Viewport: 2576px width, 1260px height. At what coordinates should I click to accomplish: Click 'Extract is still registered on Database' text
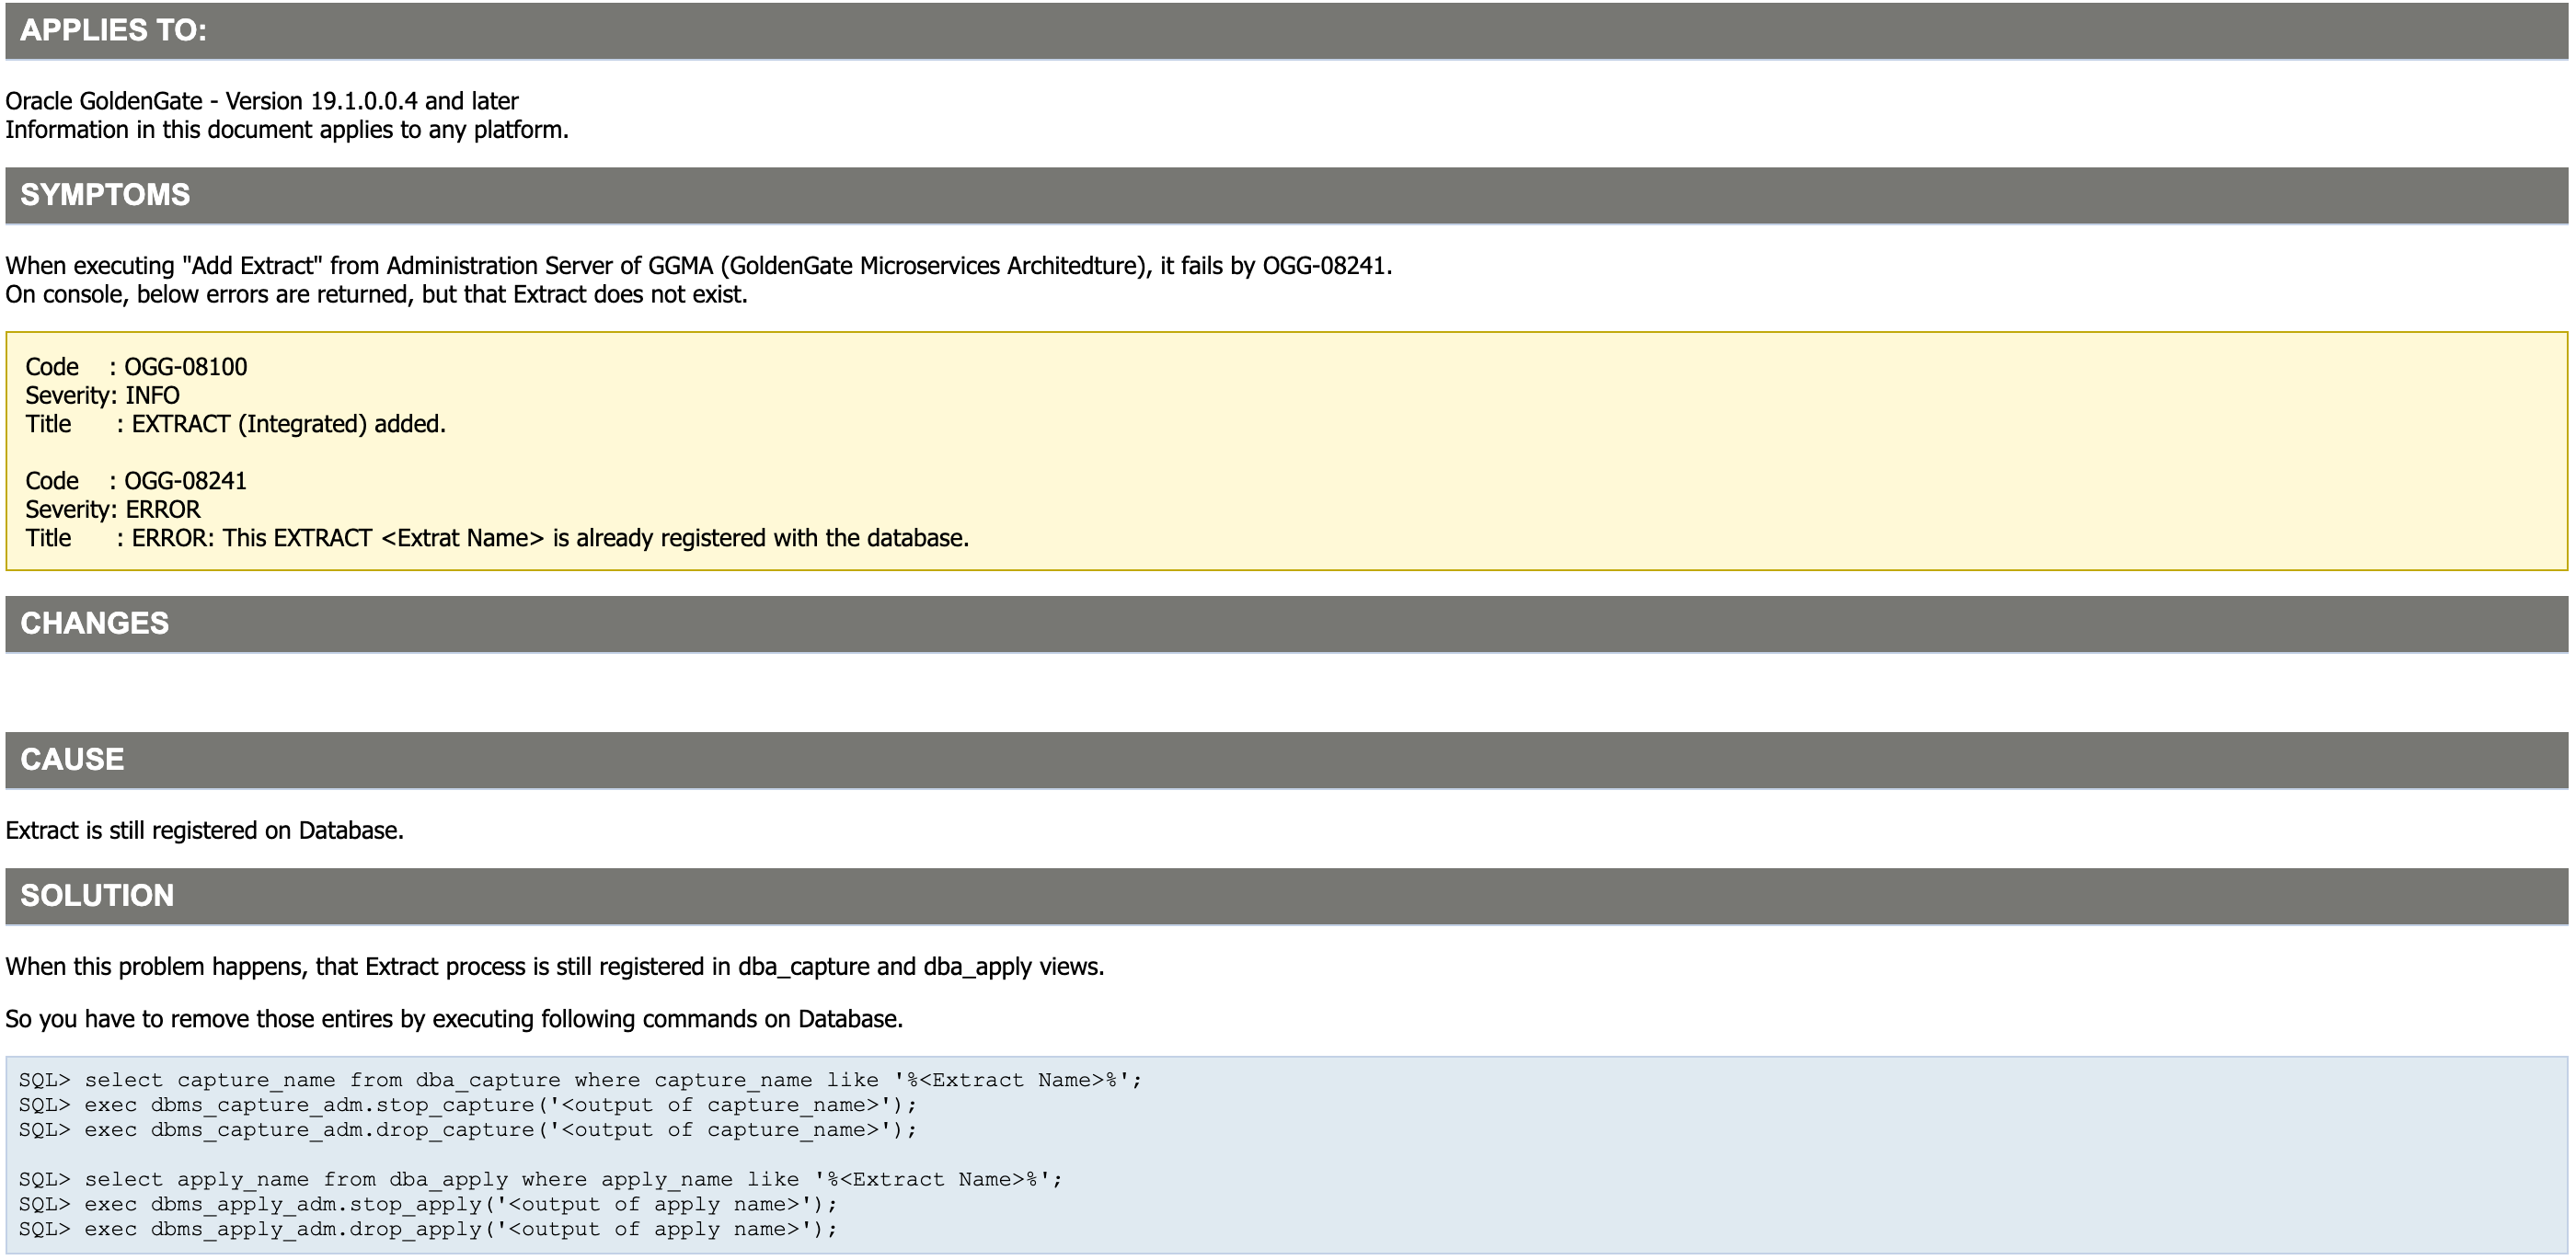point(204,831)
